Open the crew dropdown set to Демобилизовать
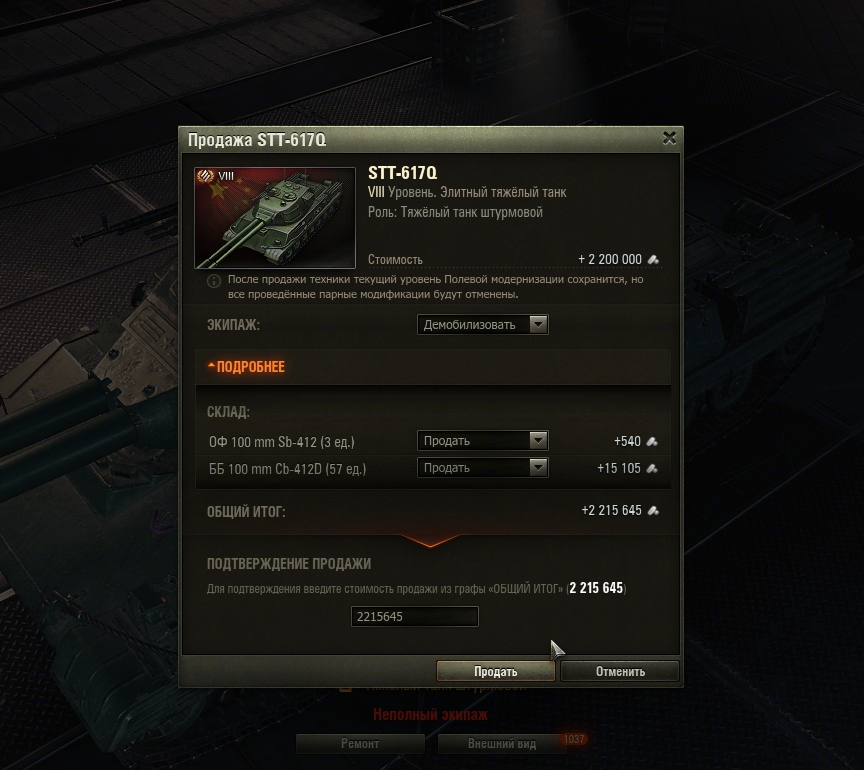 click(483, 325)
